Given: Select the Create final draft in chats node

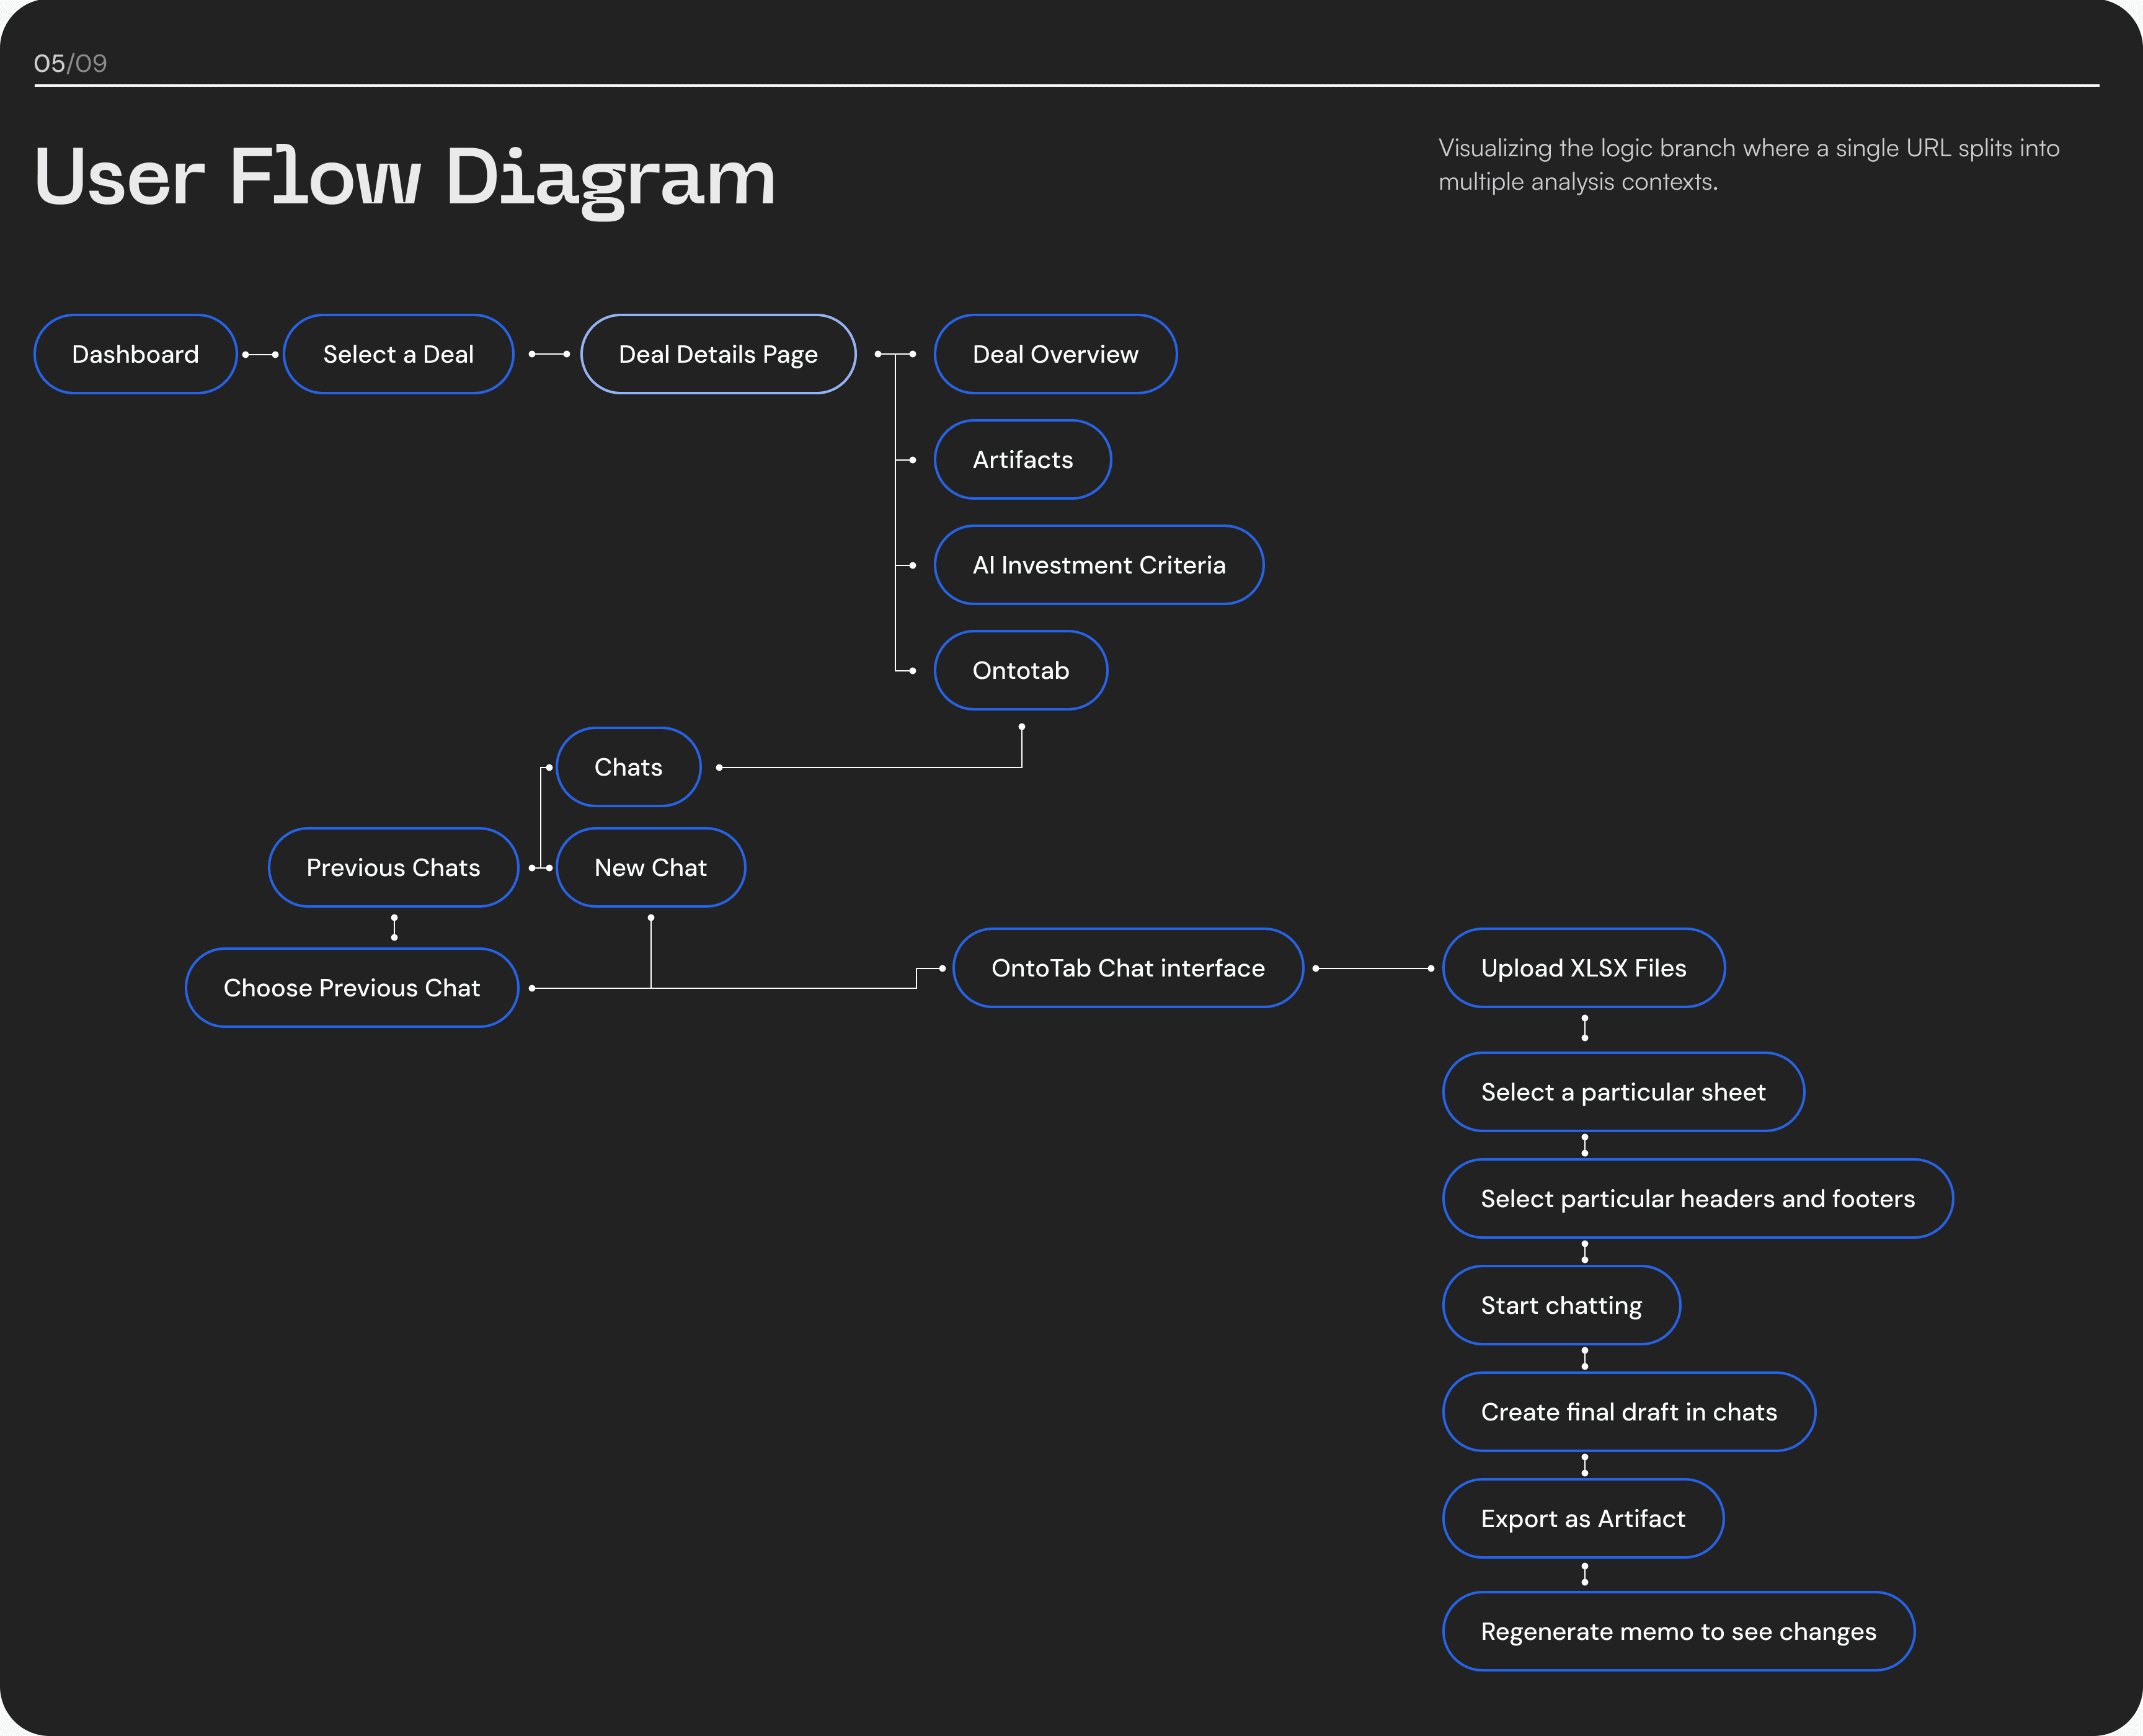Looking at the screenshot, I should click(x=1628, y=1412).
